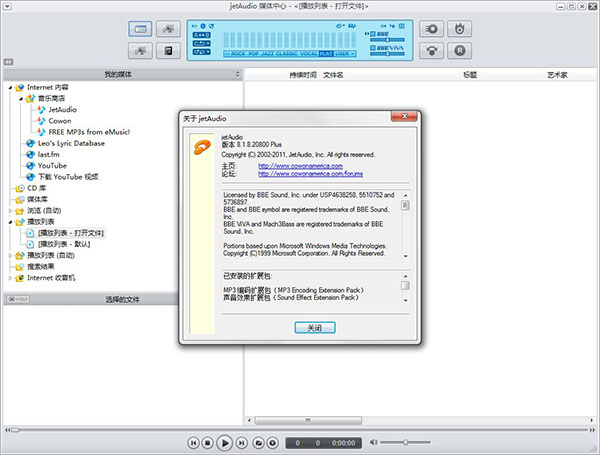Click the fast-forward arrows at the seek bar's right end
Viewport: 600px width, 455px height.
click(x=592, y=430)
